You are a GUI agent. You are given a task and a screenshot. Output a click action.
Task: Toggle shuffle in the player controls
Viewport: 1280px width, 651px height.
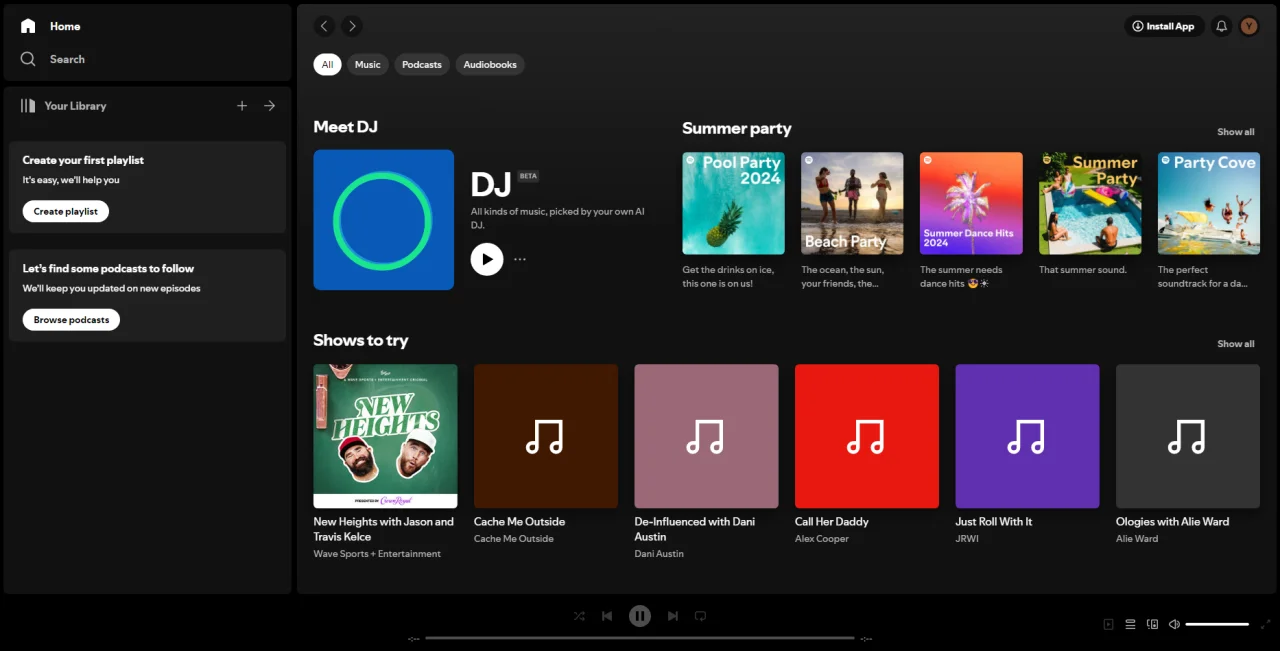[579, 616]
